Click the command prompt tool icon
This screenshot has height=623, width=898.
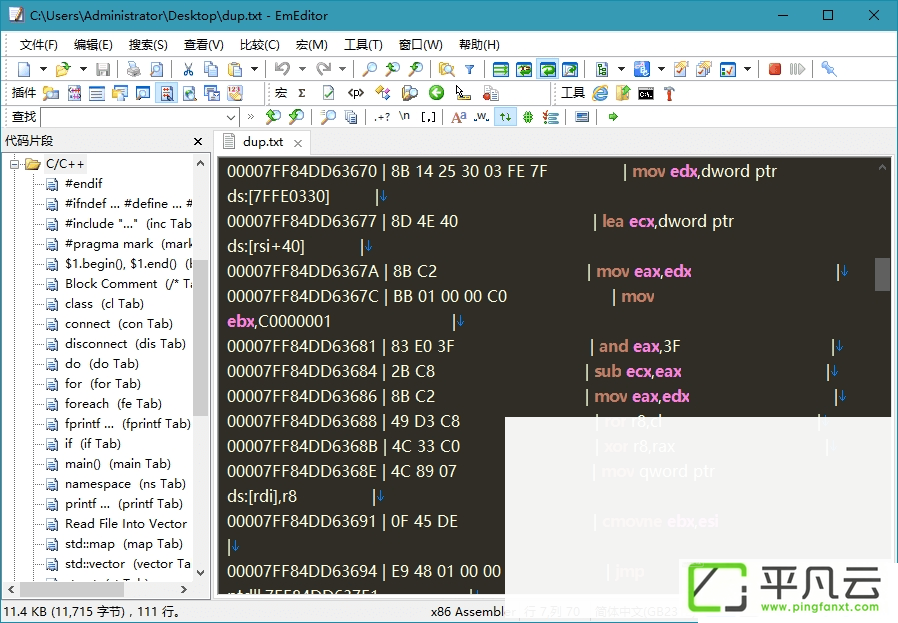pyautogui.click(x=646, y=93)
